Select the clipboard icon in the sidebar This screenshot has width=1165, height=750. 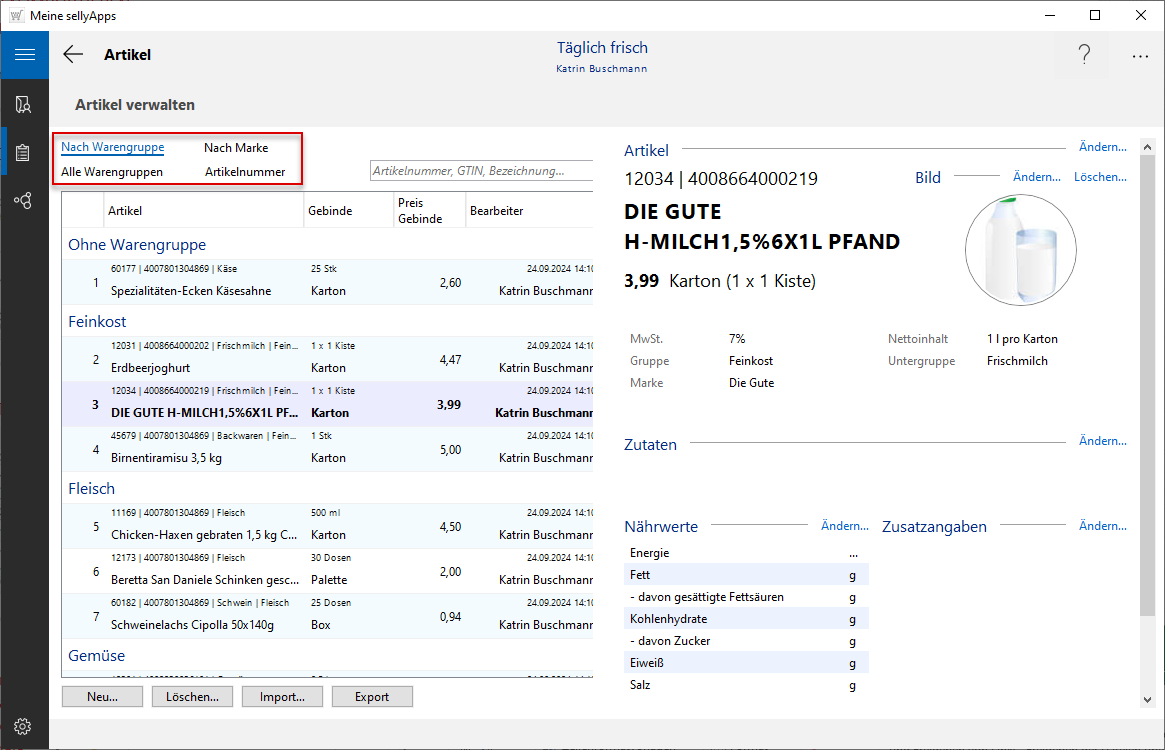click(24, 153)
